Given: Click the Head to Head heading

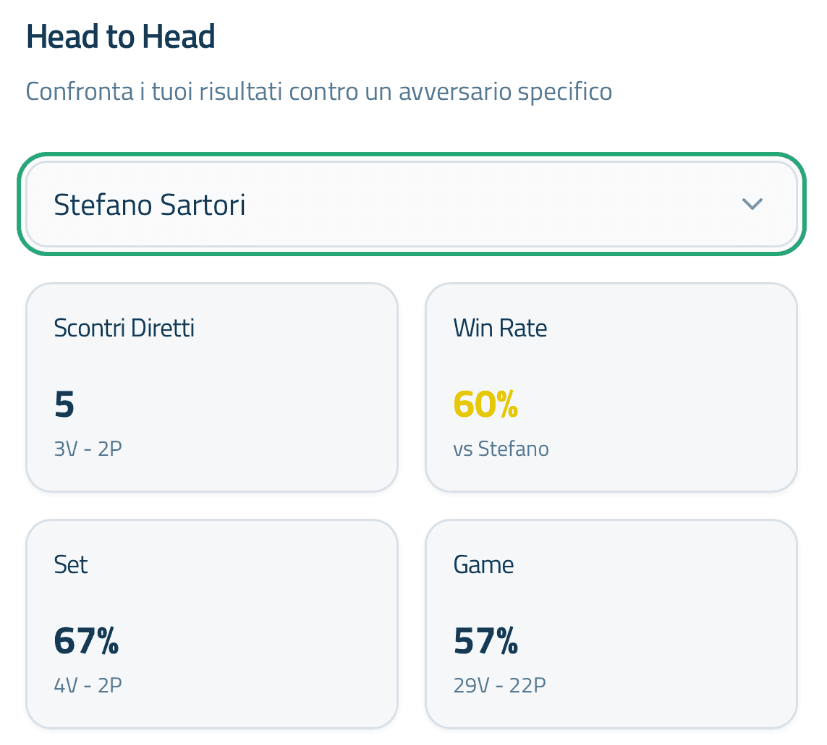Looking at the screenshot, I should (120, 37).
